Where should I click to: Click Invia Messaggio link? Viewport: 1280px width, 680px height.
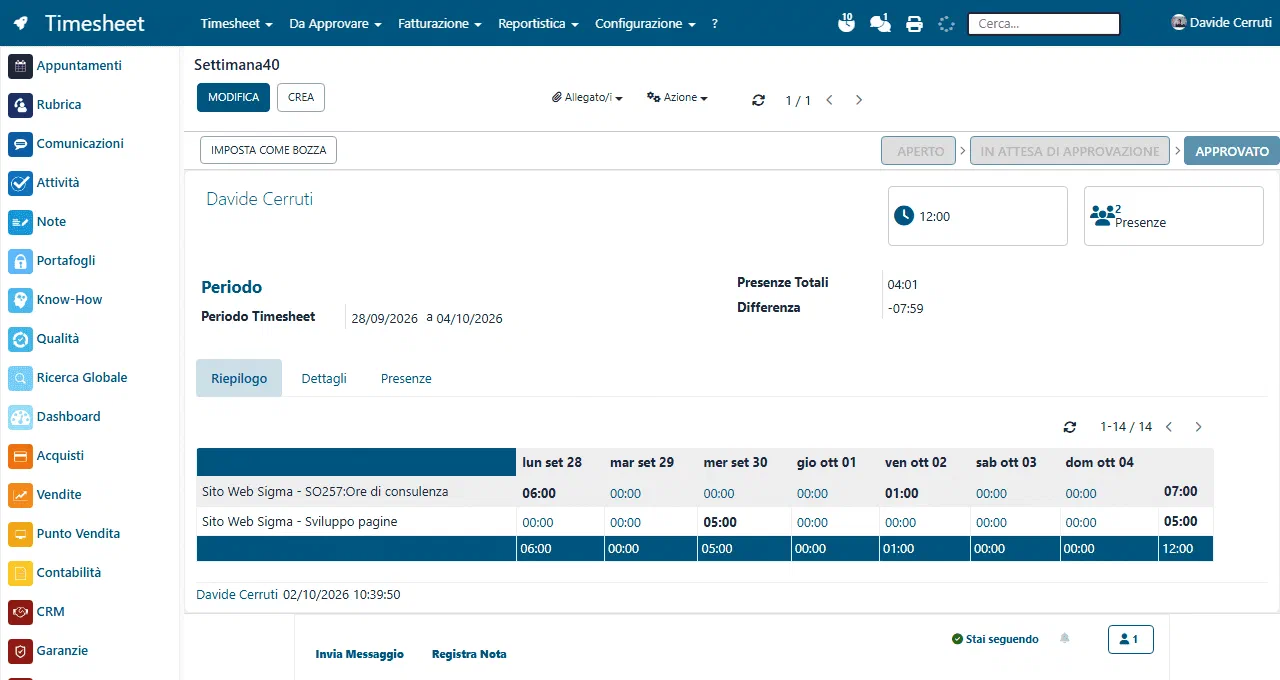[x=359, y=654]
